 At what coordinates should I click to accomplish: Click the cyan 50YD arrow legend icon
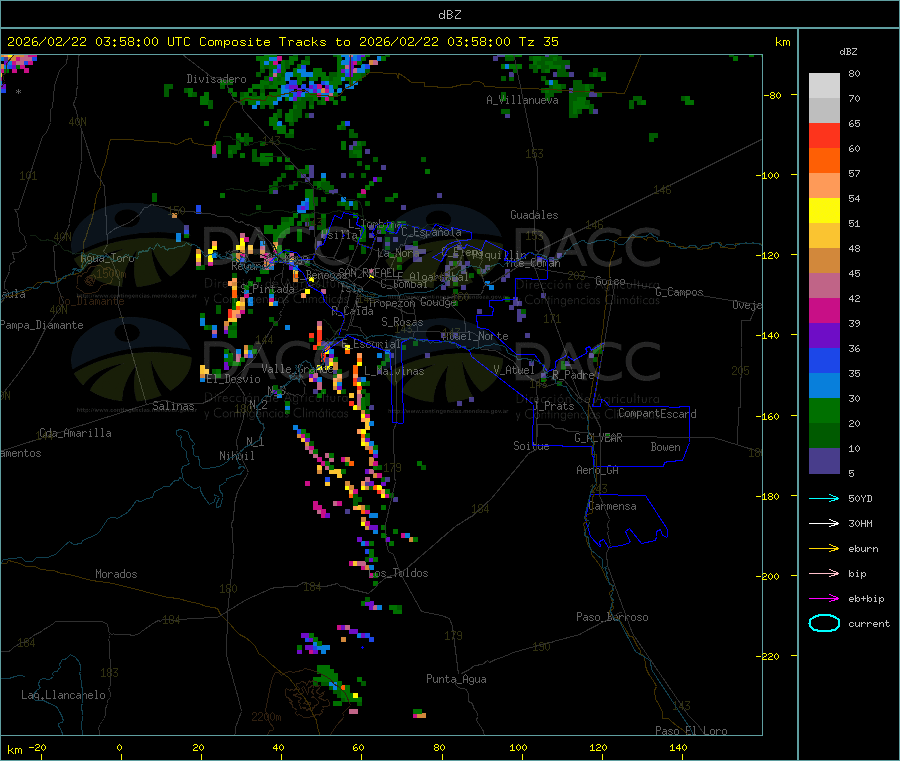point(824,498)
